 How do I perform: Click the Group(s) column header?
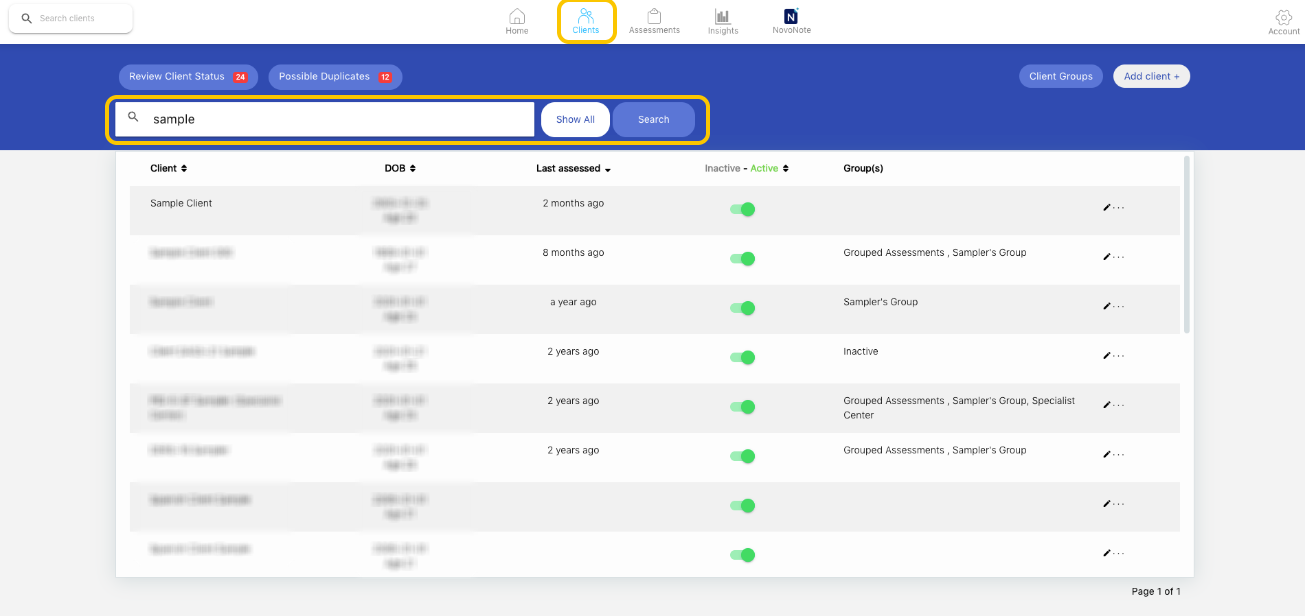coord(863,168)
